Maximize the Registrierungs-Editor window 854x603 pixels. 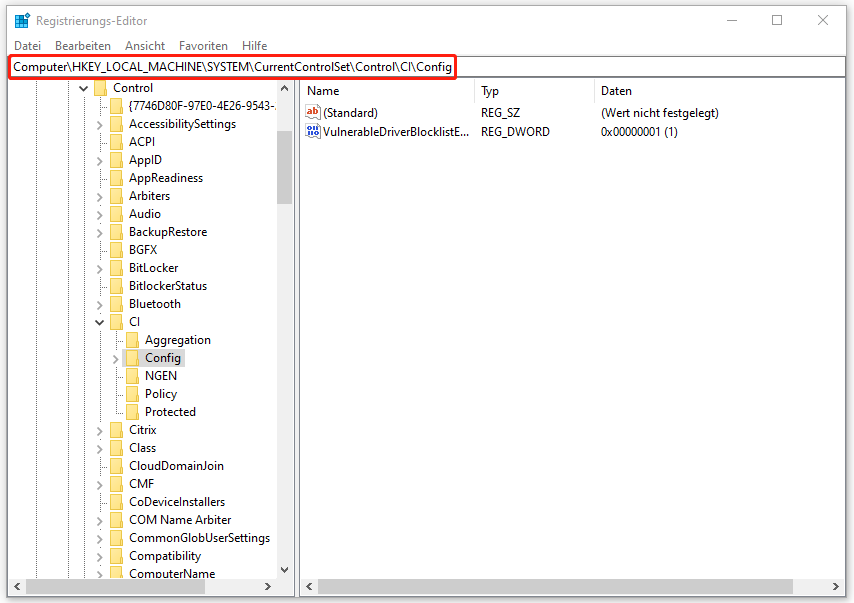click(777, 20)
